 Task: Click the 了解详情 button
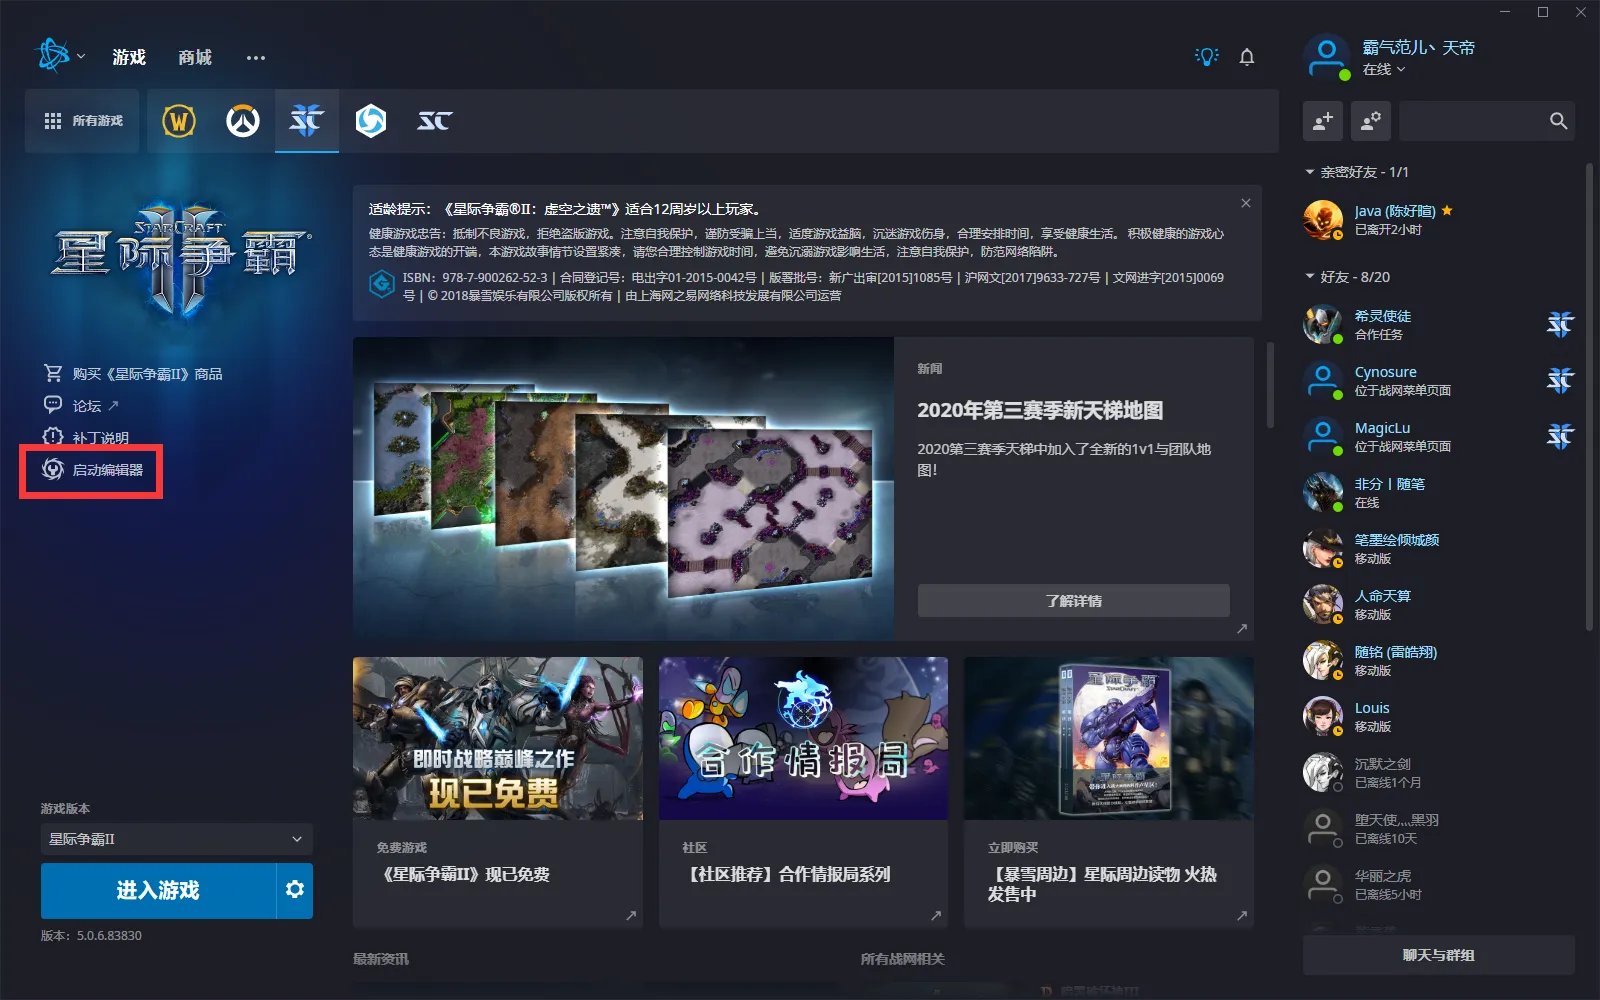[x=1074, y=601]
